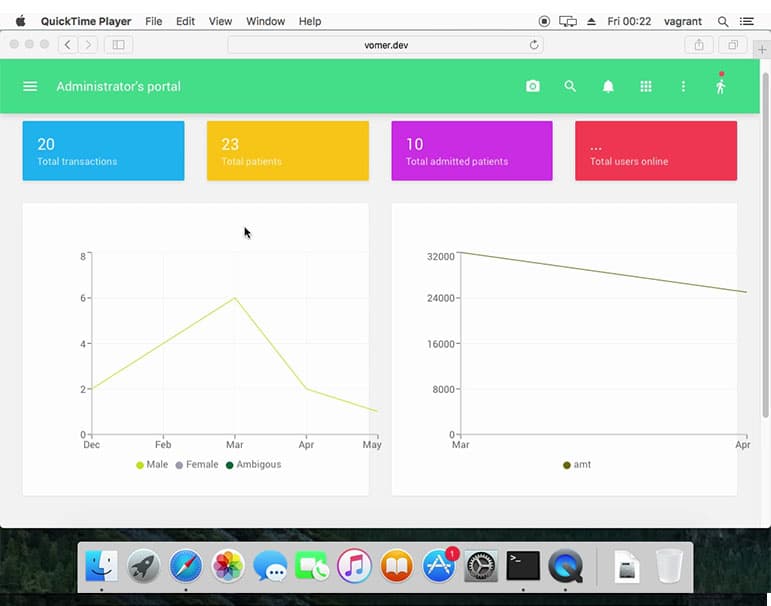Open the Help menu
The height and width of the screenshot is (606, 771).
tap(310, 21)
